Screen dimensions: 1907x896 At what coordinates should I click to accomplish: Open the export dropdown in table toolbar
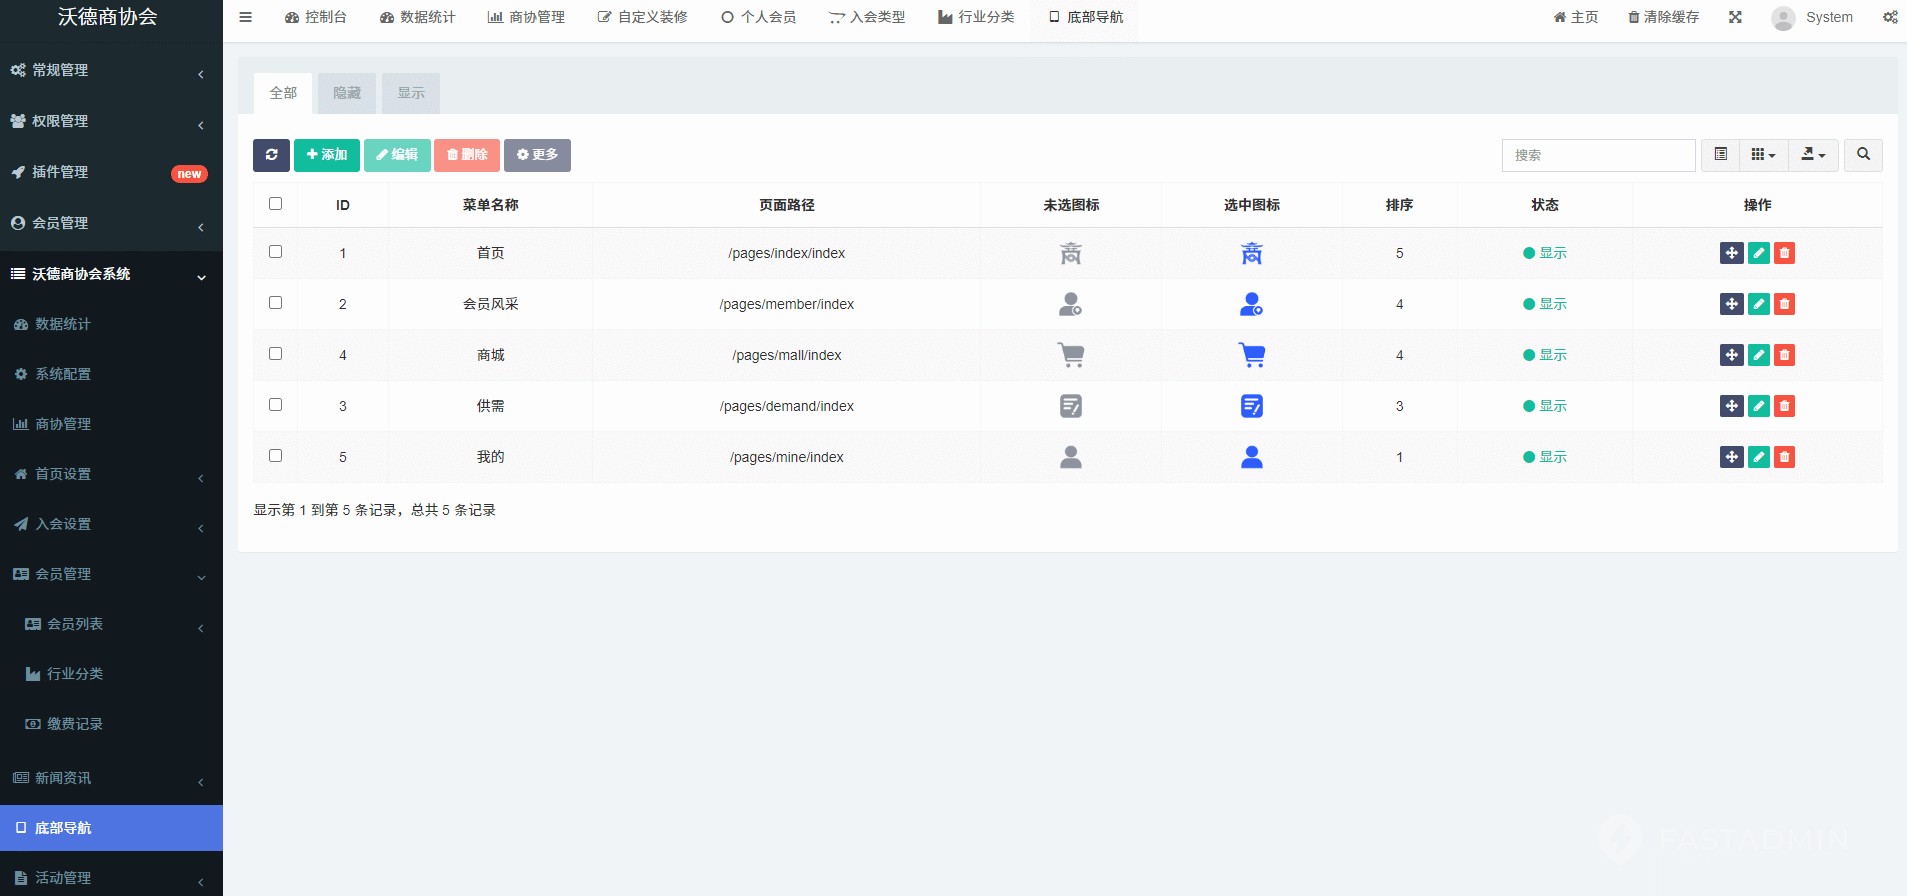click(1813, 155)
